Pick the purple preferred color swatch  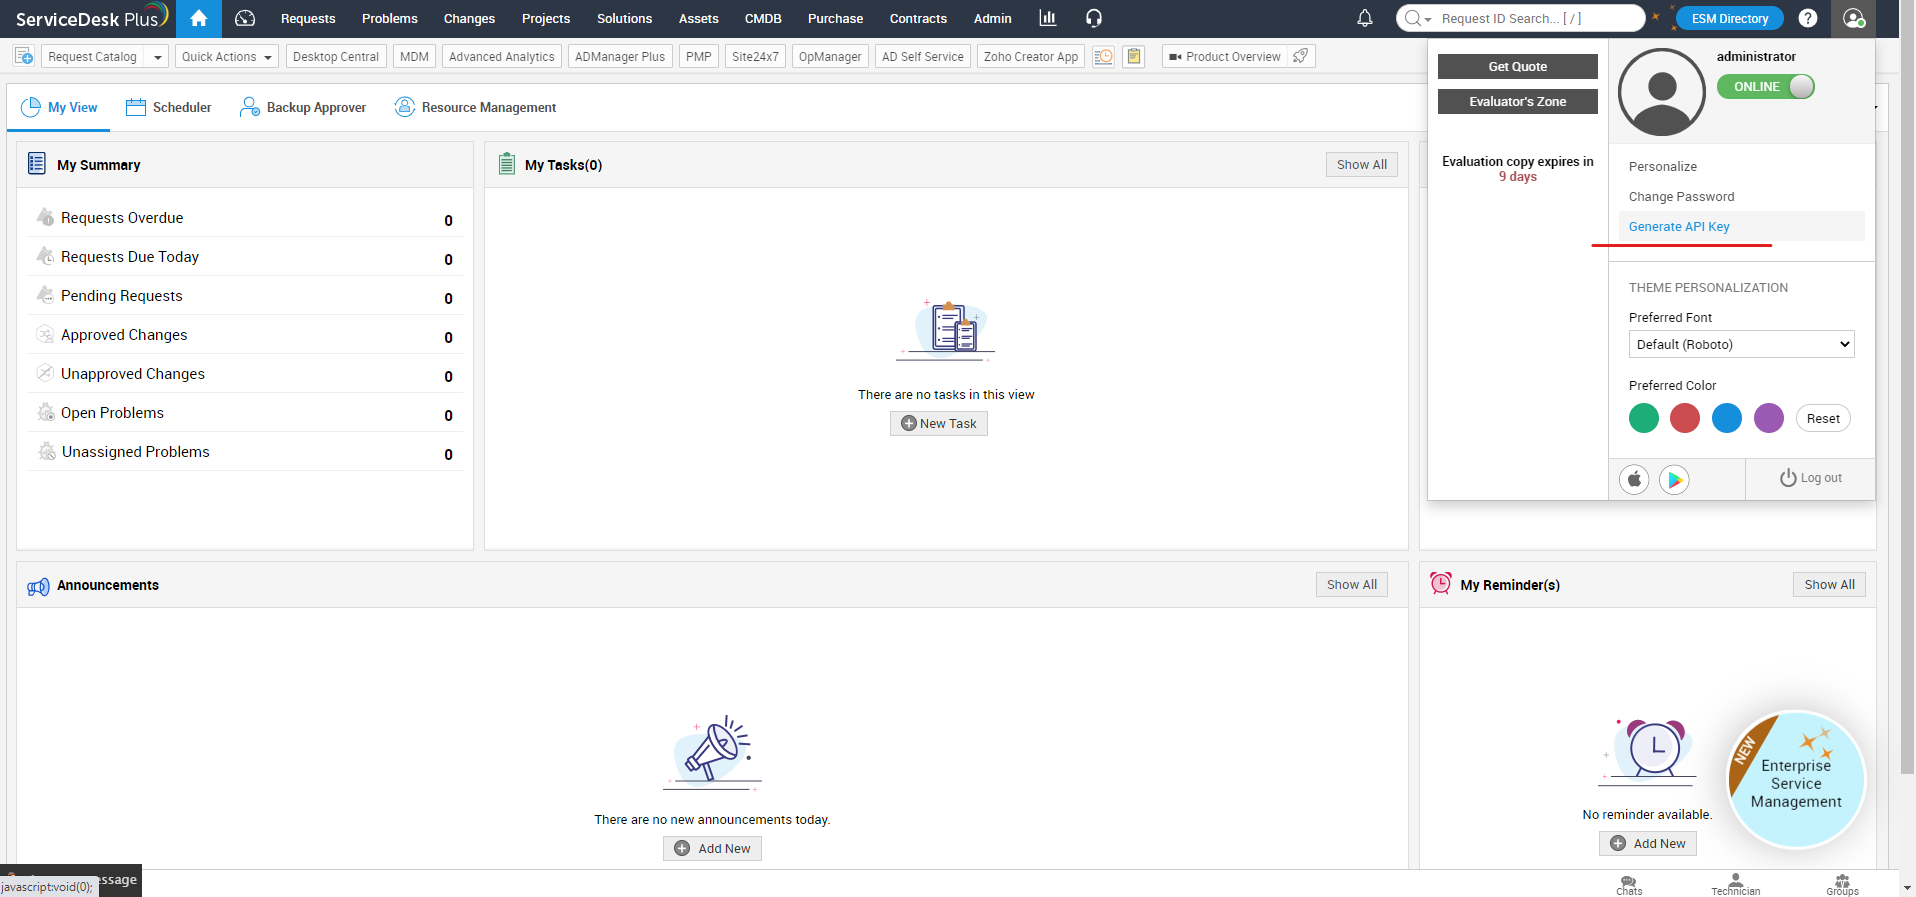(x=1768, y=418)
